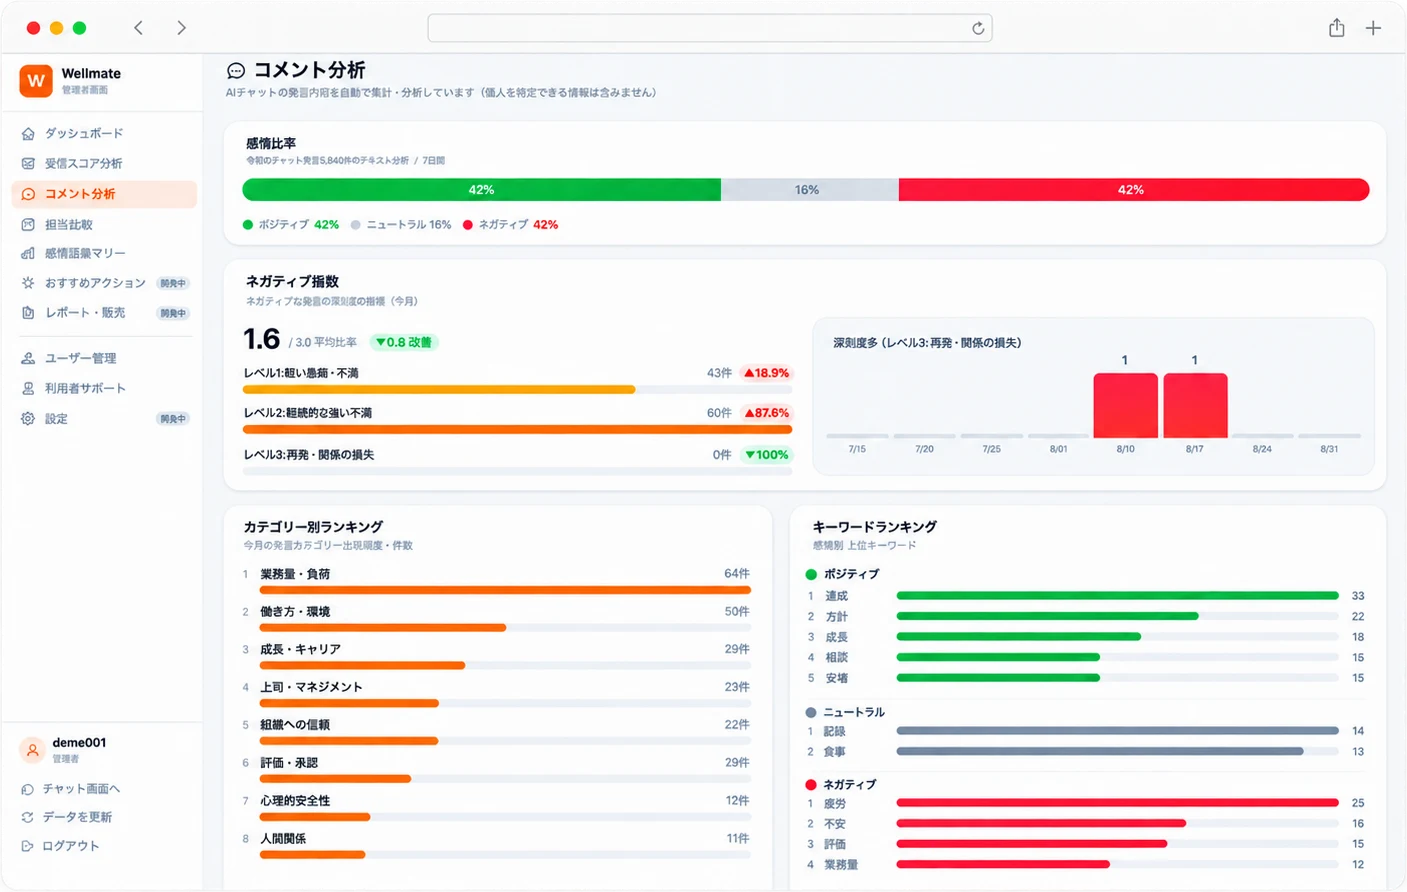The height and width of the screenshot is (892, 1407).
Task: Click the 受信スコア分析 sidebar icon
Action: coord(28,163)
